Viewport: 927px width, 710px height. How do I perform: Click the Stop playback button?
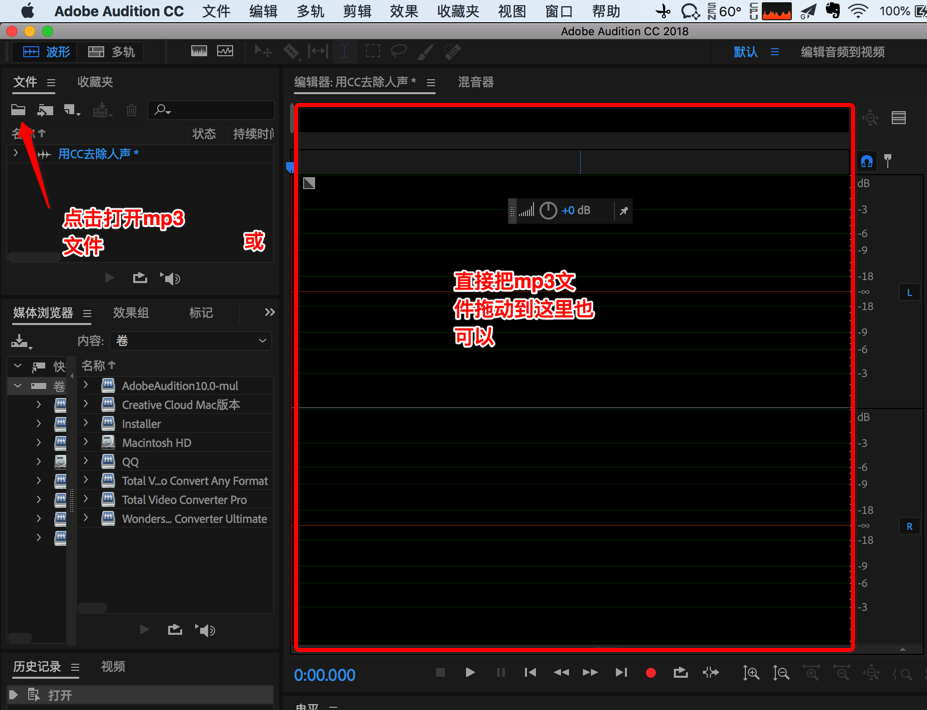pyautogui.click(x=440, y=672)
